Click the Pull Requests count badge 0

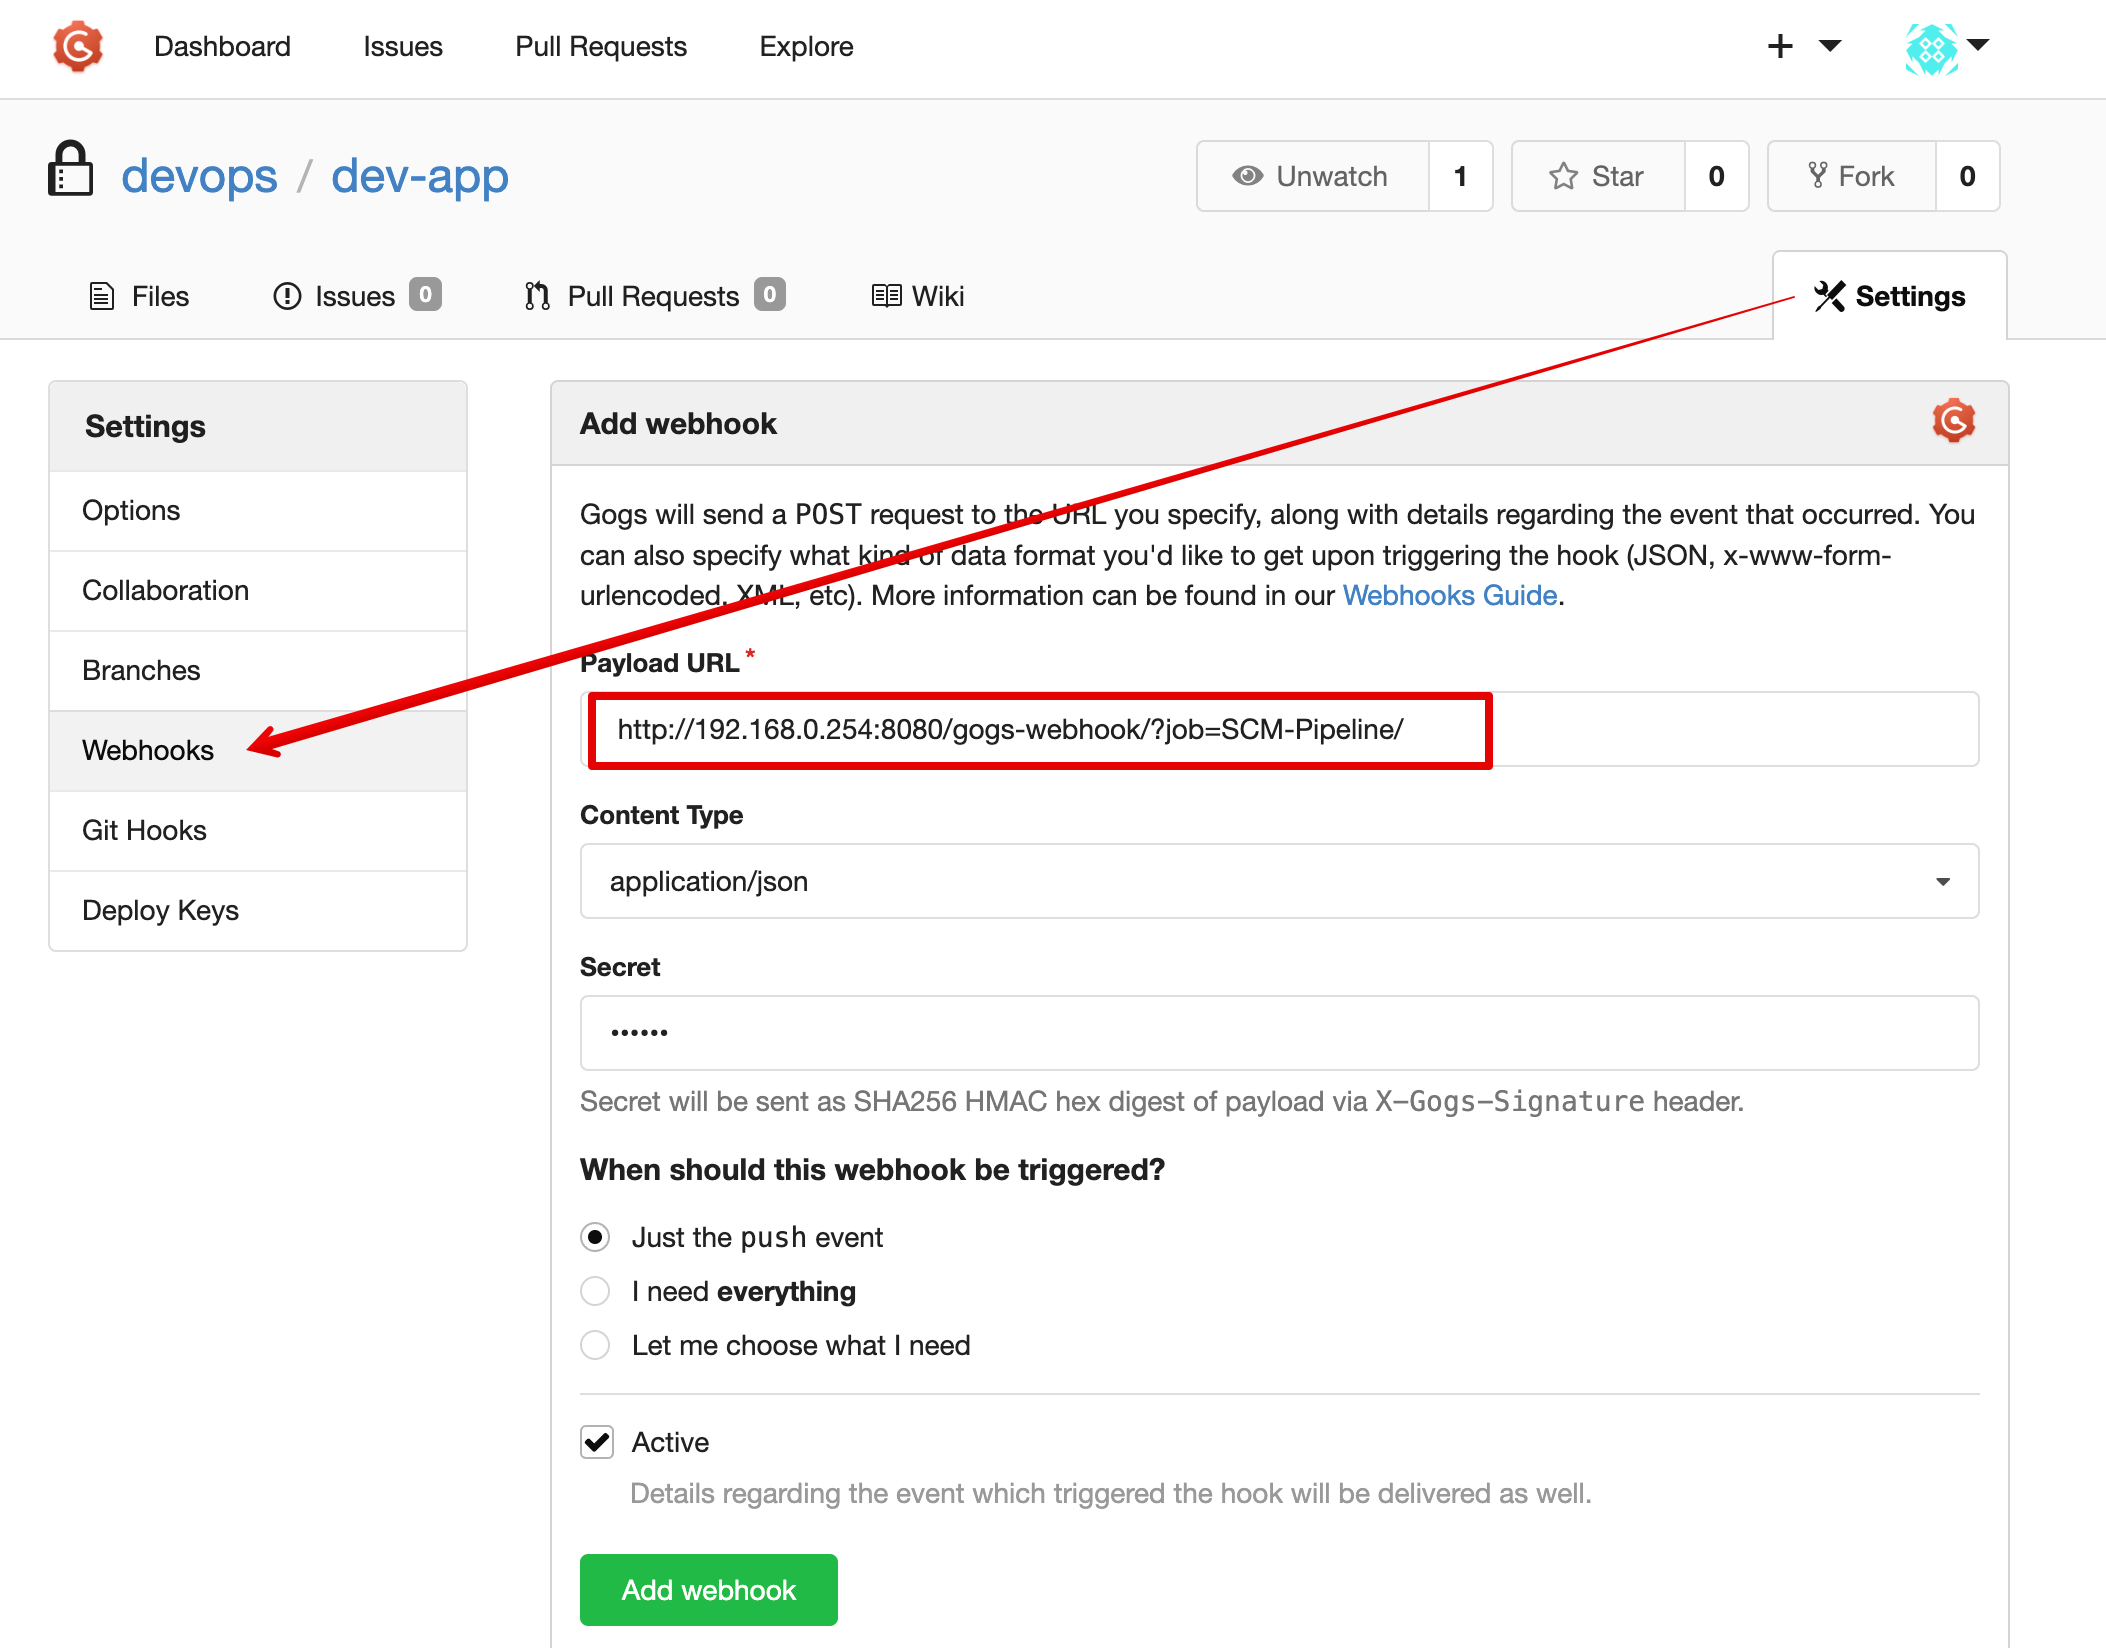coord(770,295)
